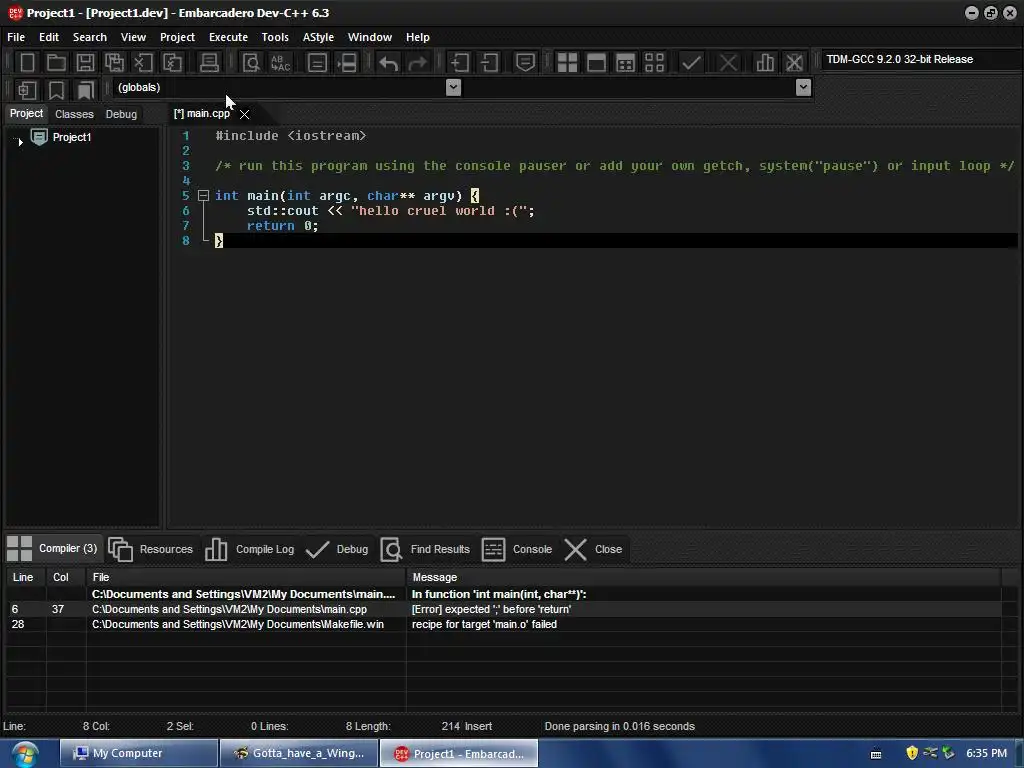Open the File menu
The height and width of the screenshot is (768, 1024).
click(16, 37)
